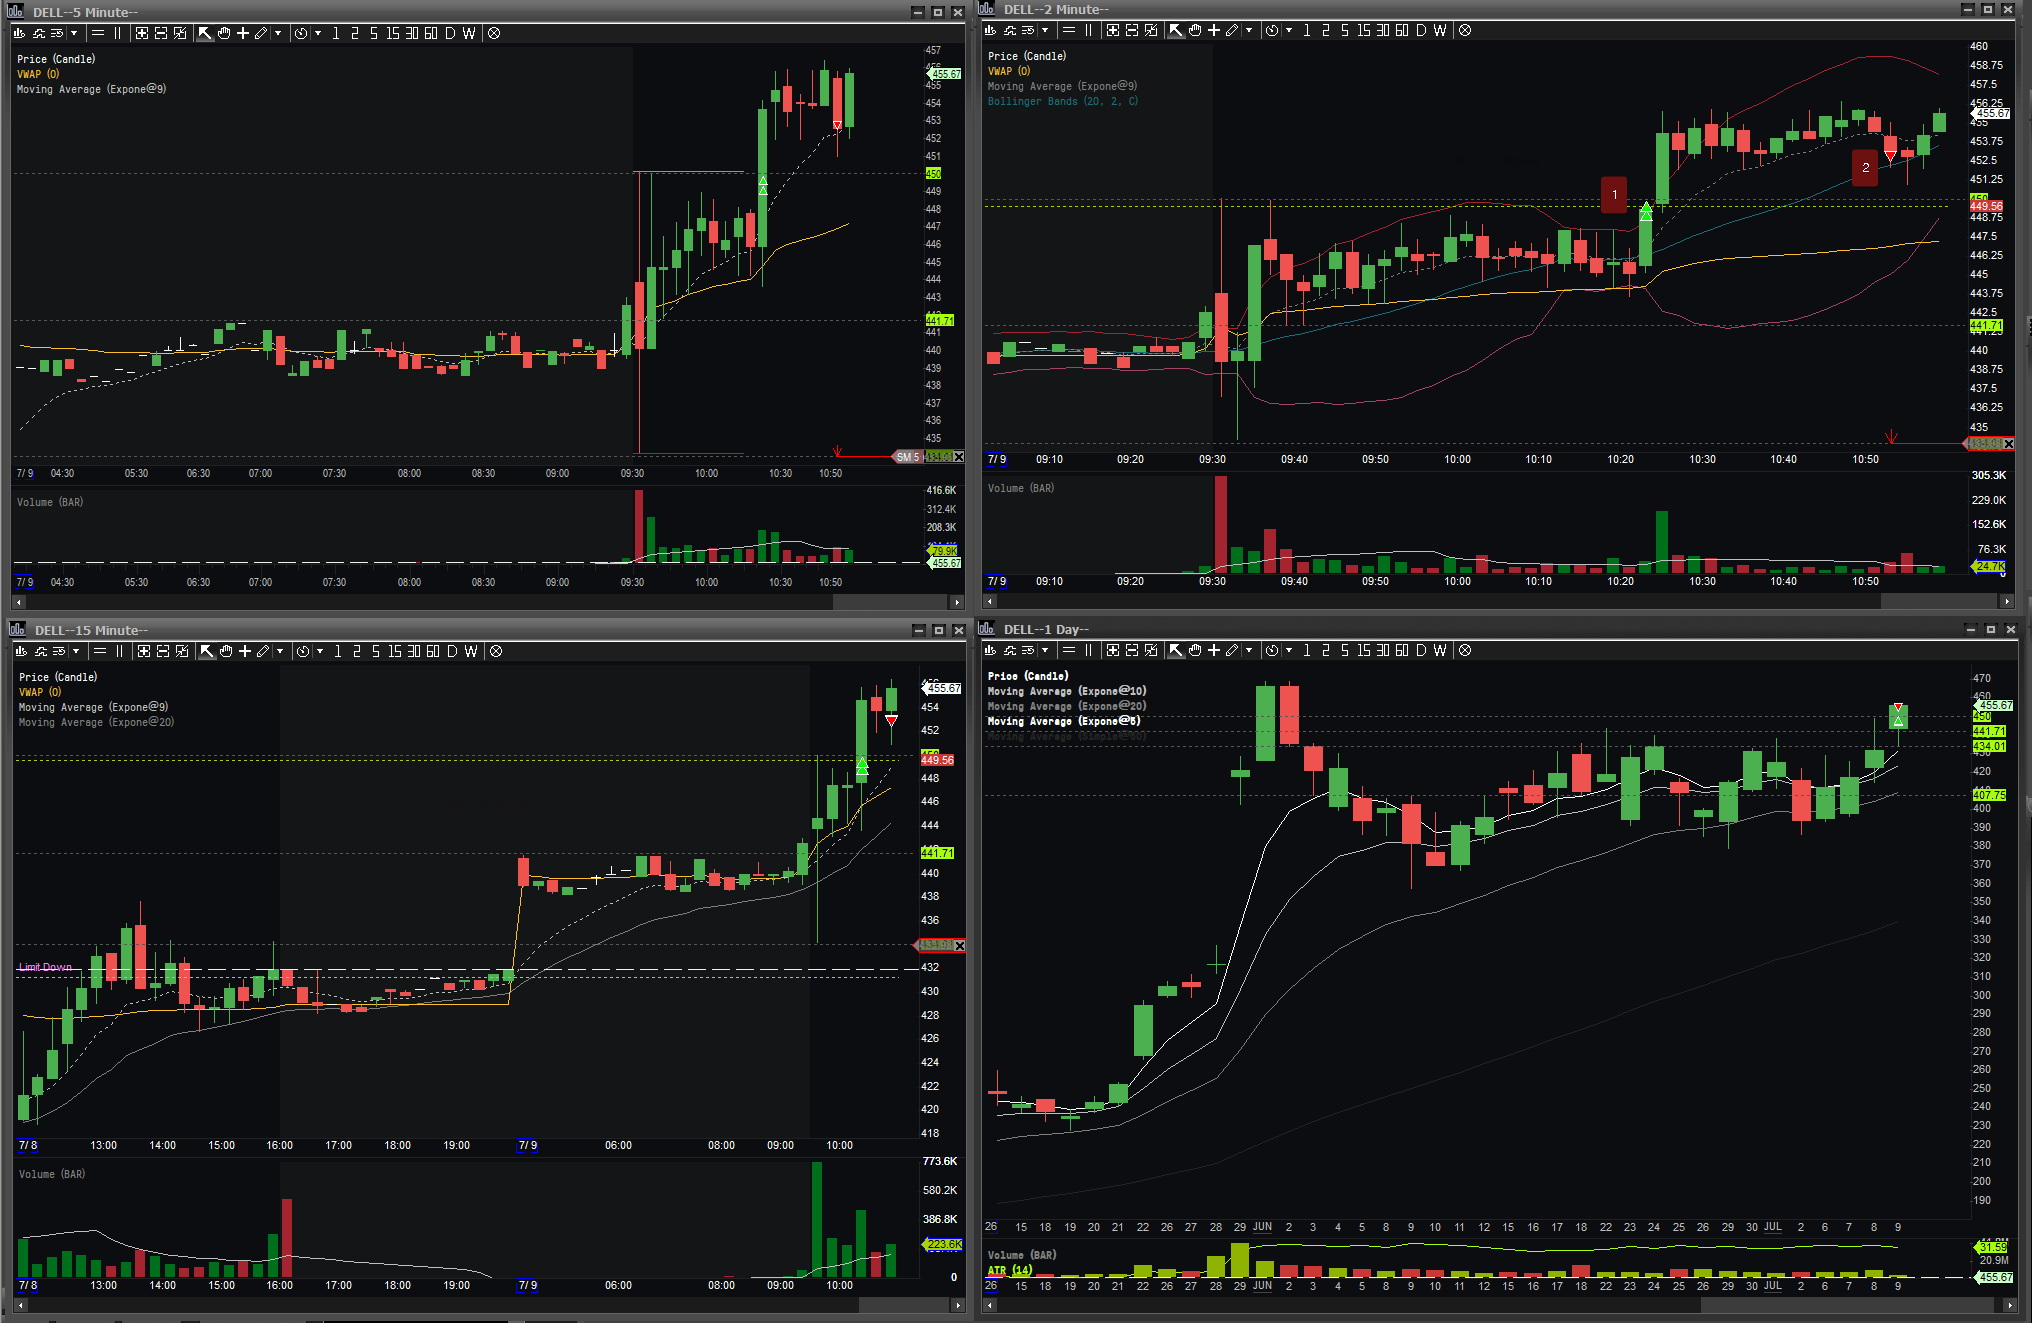
Task: Open time settings clock in DELL 2 Minute chart
Action: [1272, 30]
